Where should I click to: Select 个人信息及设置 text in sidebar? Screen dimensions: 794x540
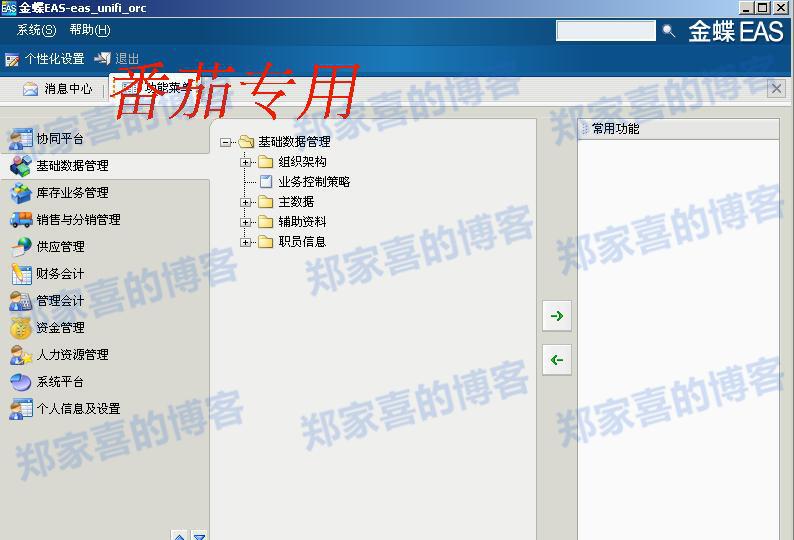[x=78, y=409]
